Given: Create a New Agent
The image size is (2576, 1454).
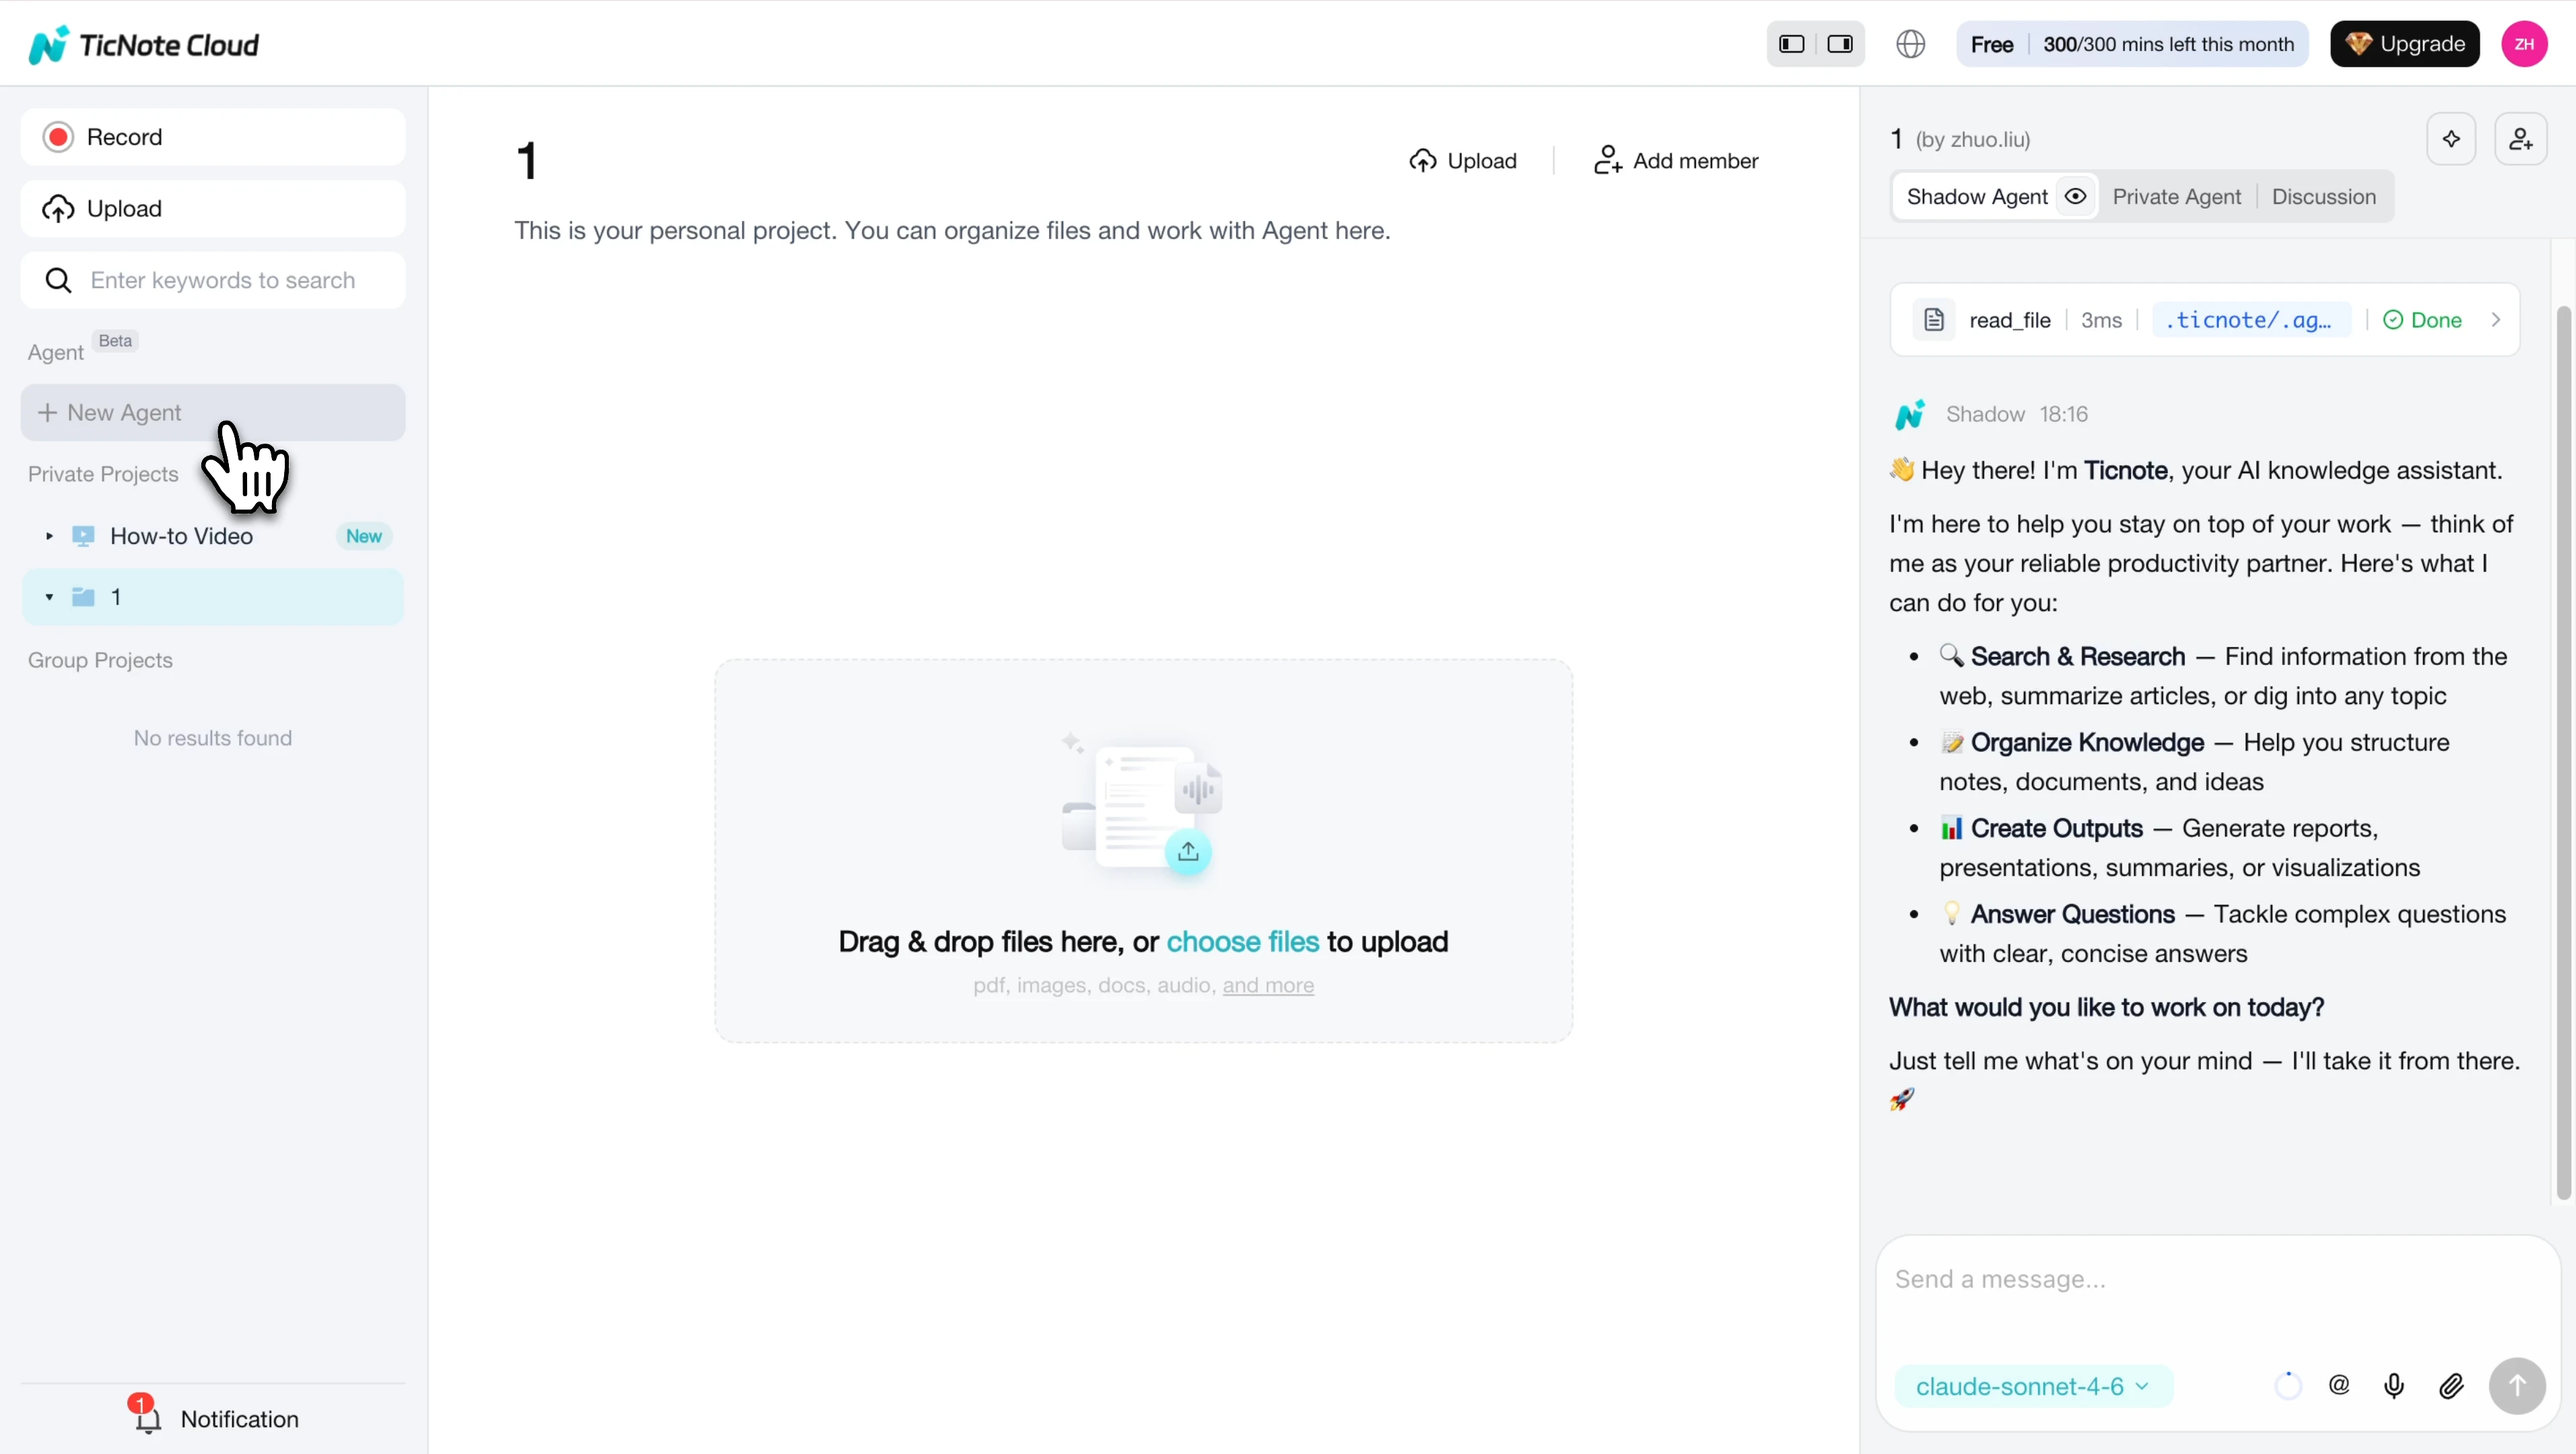Looking at the screenshot, I should (x=213, y=413).
